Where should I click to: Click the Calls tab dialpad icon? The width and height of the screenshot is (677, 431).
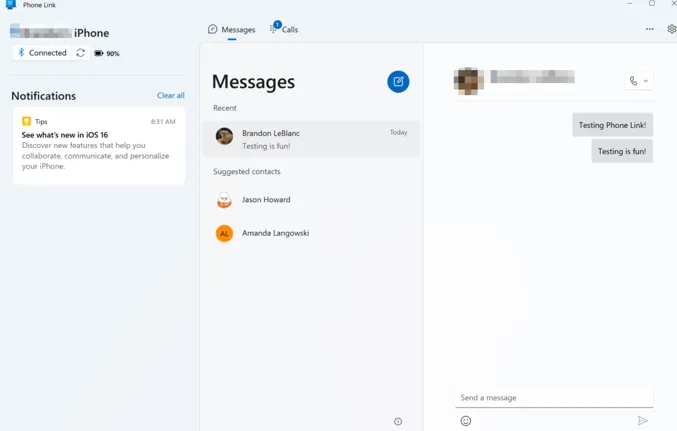(x=273, y=29)
